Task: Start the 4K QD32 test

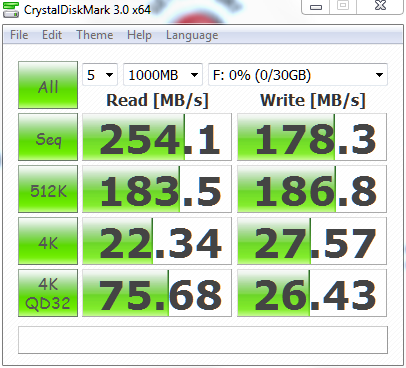Action: click(48, 293)
